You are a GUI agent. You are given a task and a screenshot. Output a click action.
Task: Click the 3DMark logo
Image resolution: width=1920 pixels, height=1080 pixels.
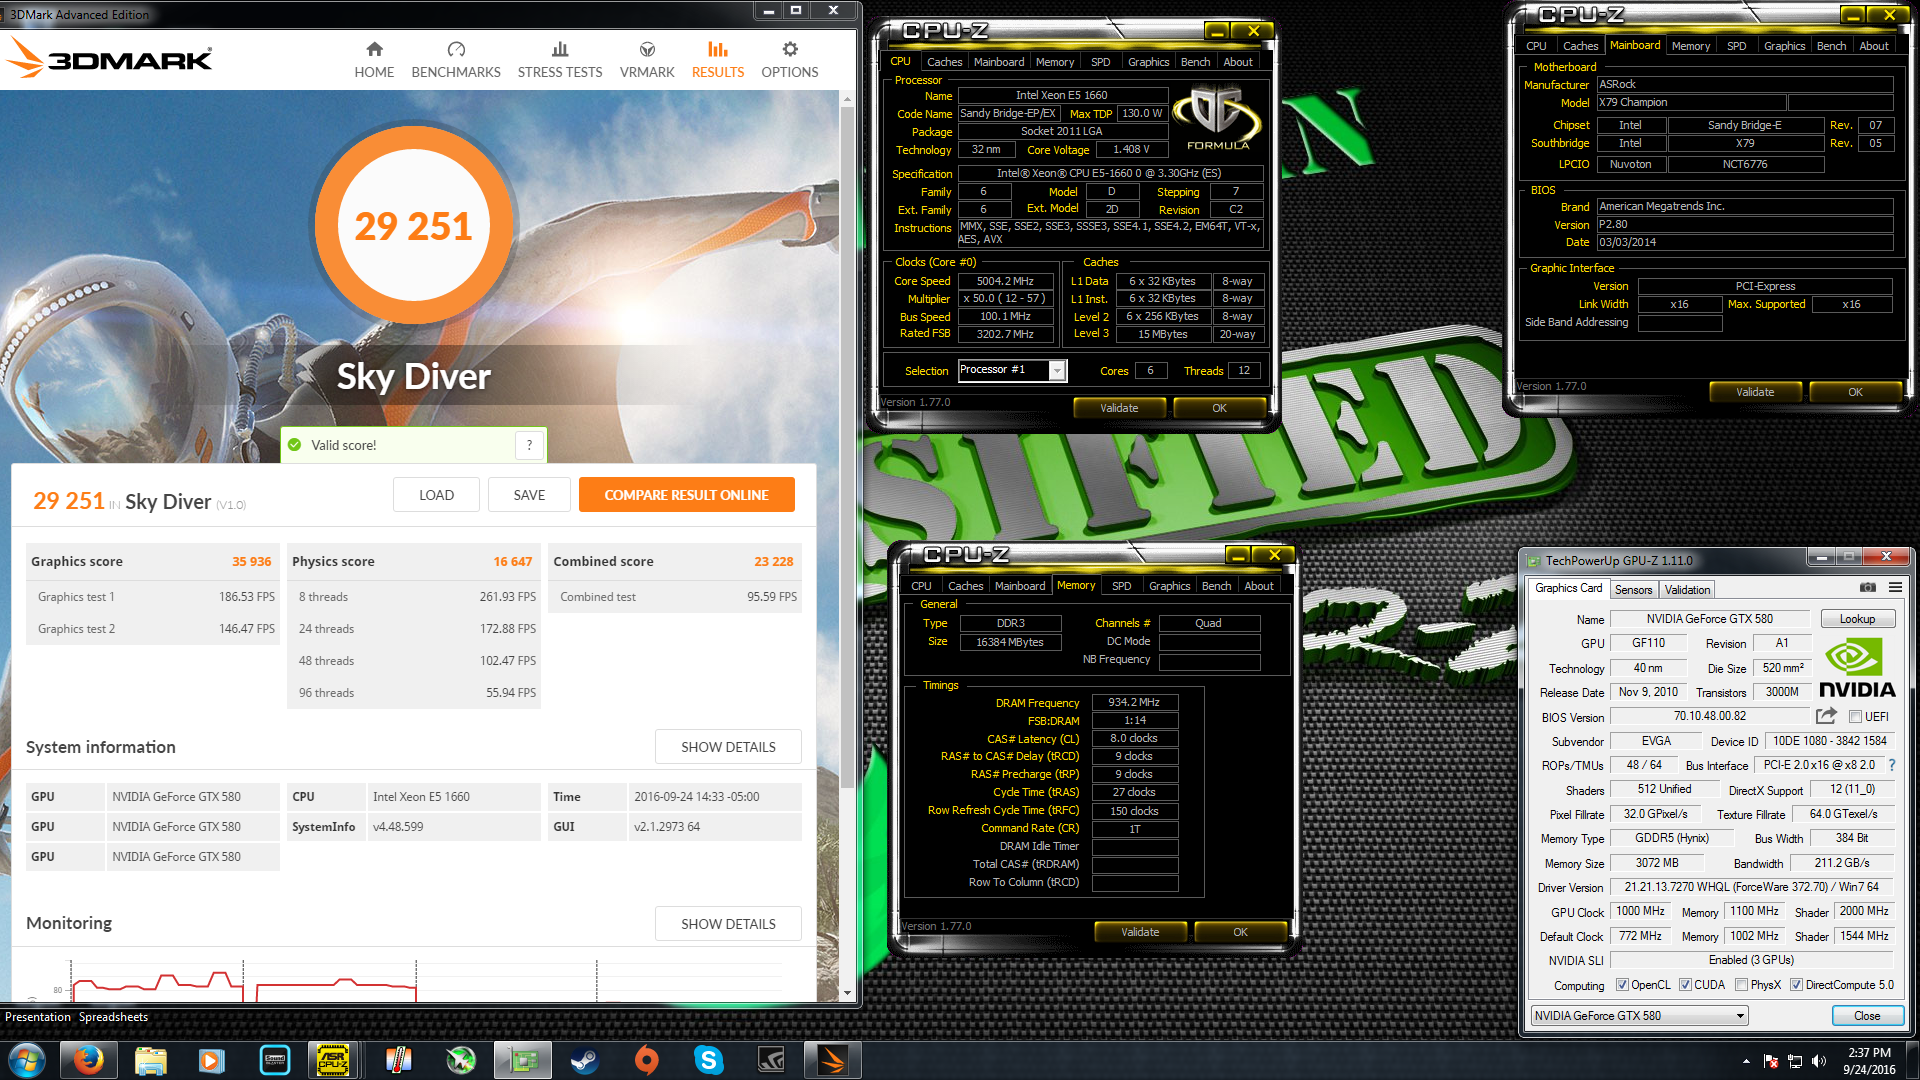110,58
